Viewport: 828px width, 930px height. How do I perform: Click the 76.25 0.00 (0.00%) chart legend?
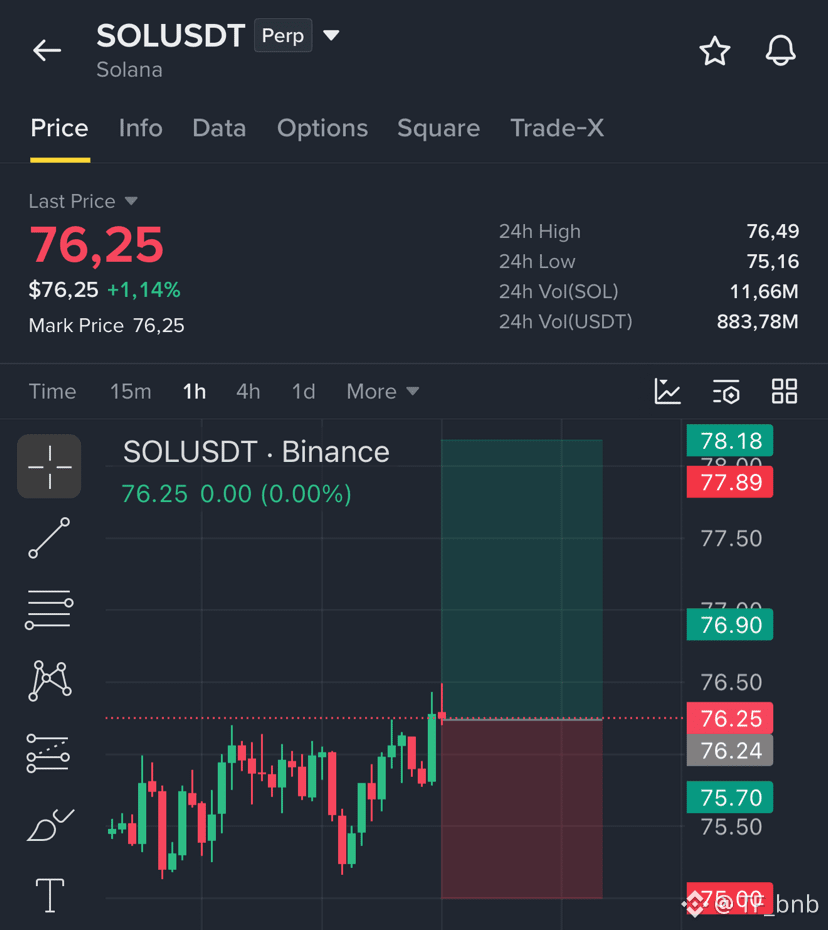coord(237,493)
